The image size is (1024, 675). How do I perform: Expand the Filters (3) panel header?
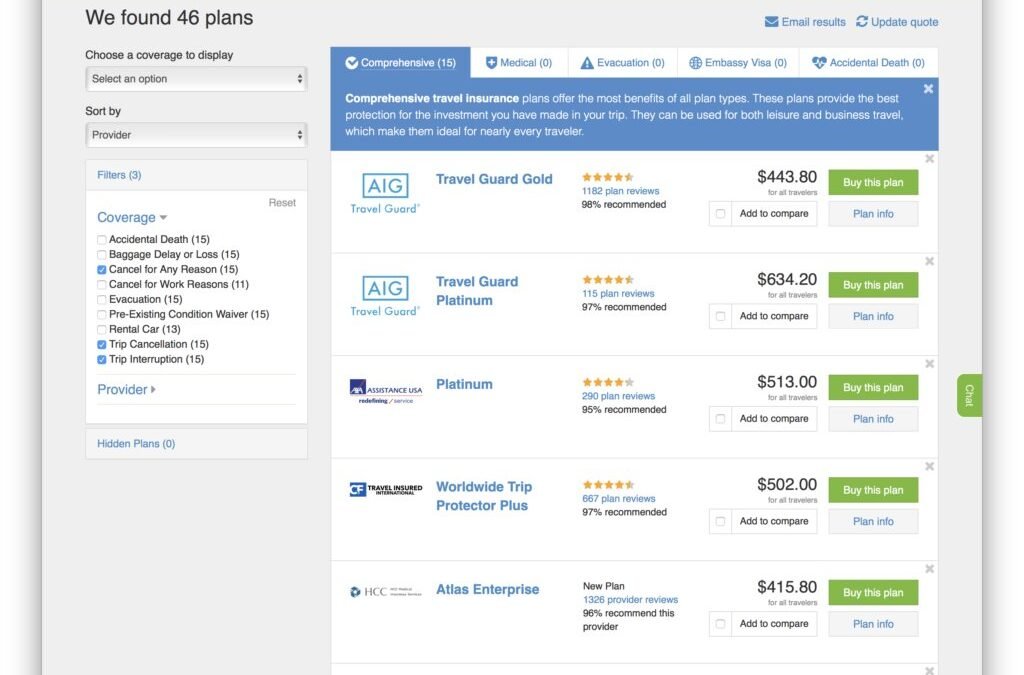[196, 175]
